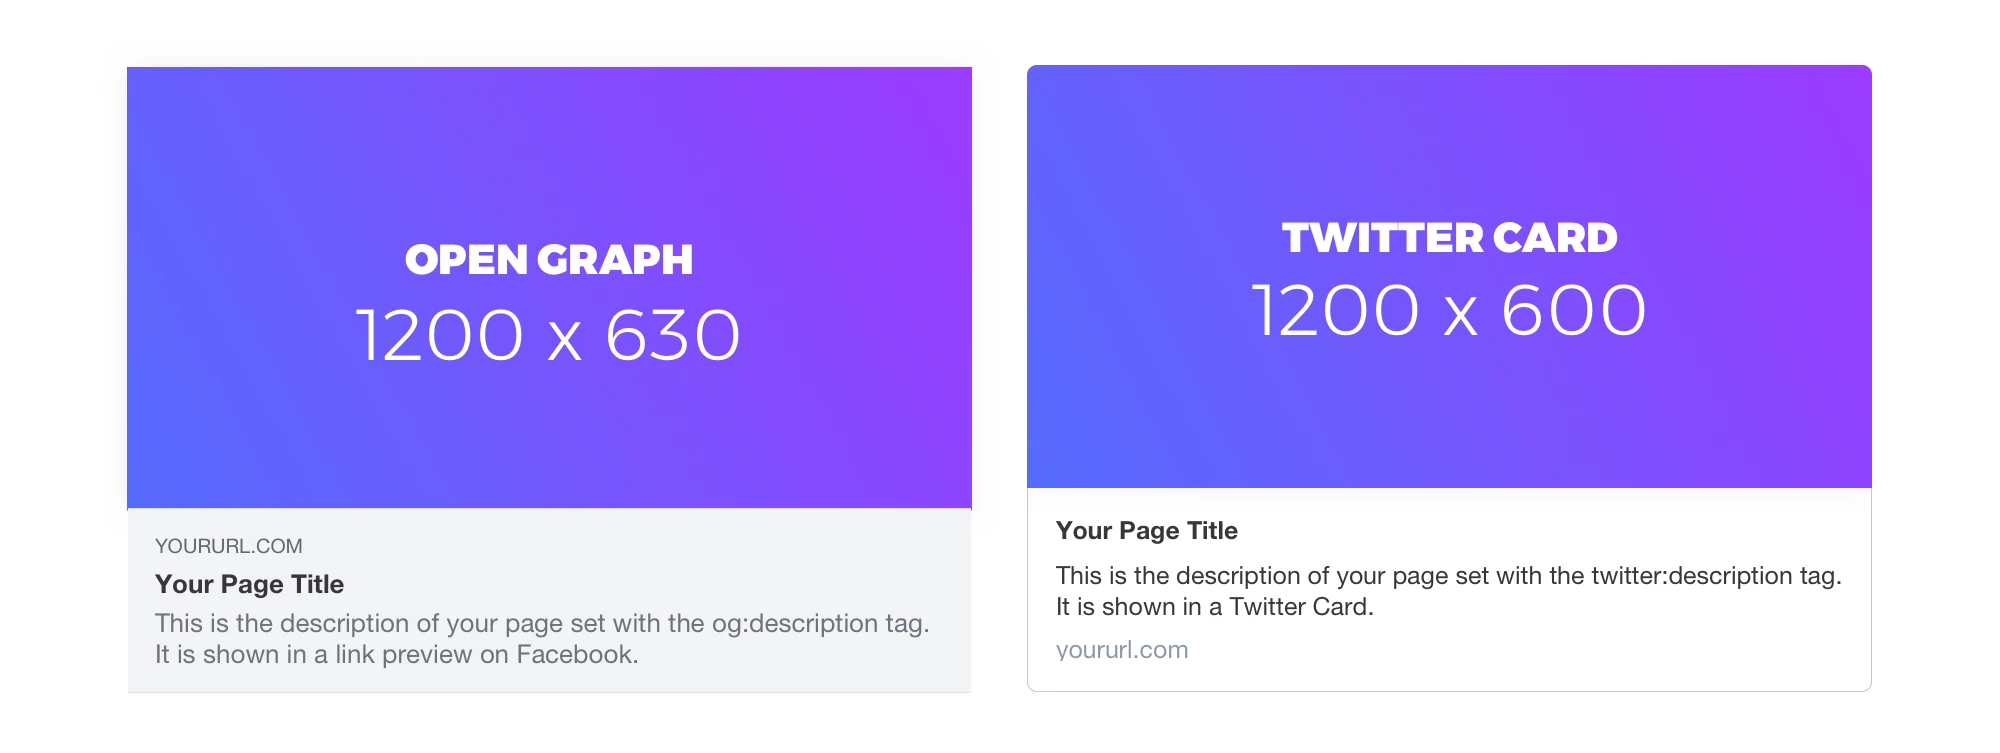Click the OPEN GRAPH heading text

pos(549,260)
